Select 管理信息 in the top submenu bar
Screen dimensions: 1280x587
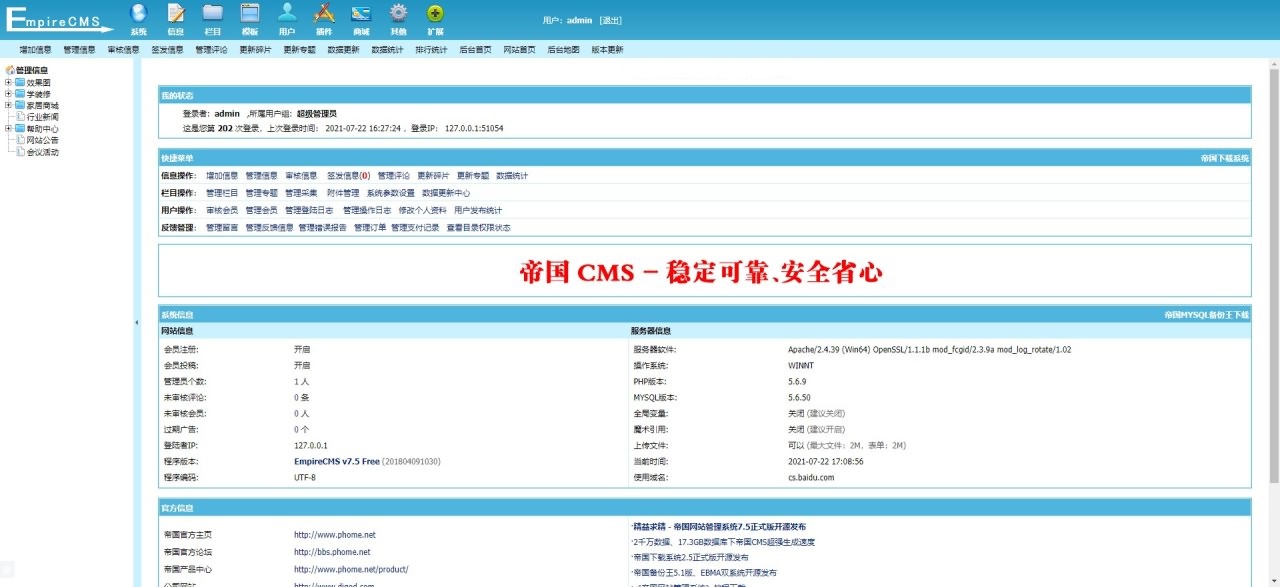click(x=80, y=49)
